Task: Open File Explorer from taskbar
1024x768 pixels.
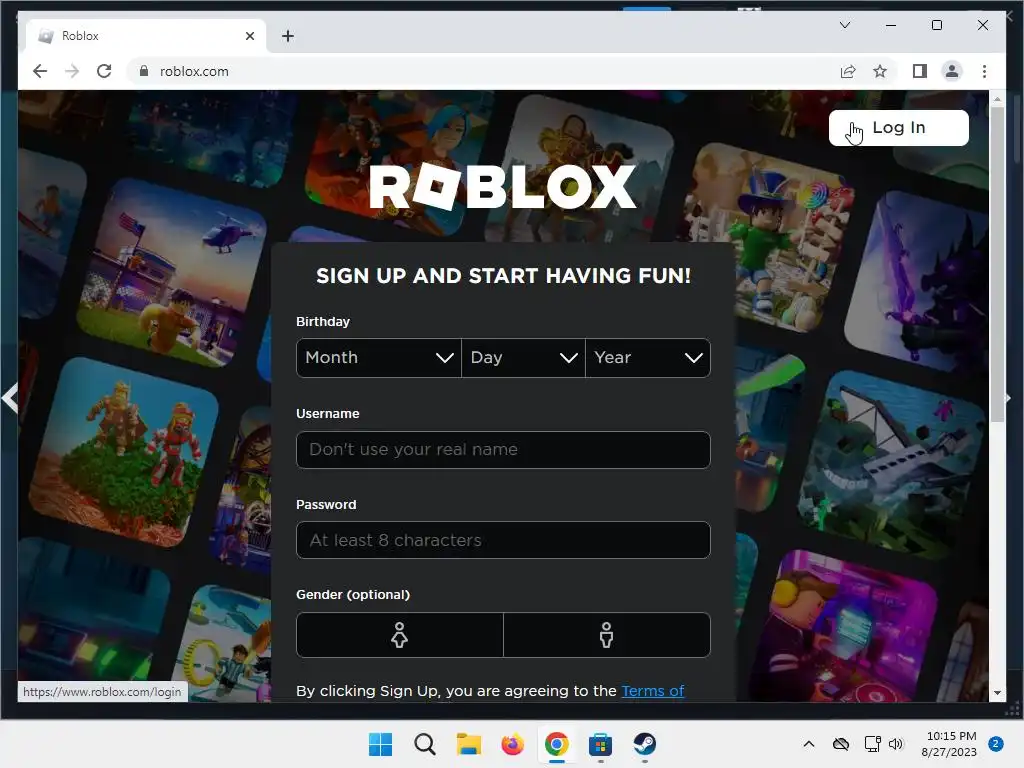Action: [x=468, y=744]
